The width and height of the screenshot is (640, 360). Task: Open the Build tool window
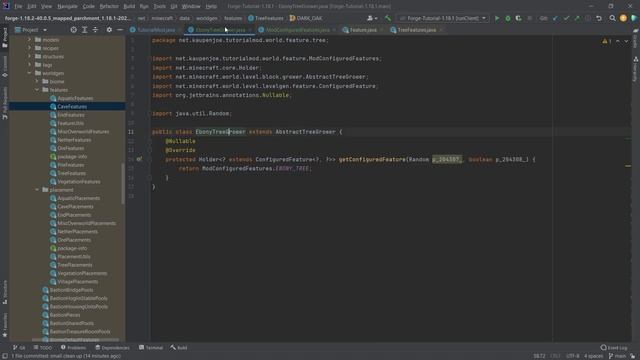(179, 348)
